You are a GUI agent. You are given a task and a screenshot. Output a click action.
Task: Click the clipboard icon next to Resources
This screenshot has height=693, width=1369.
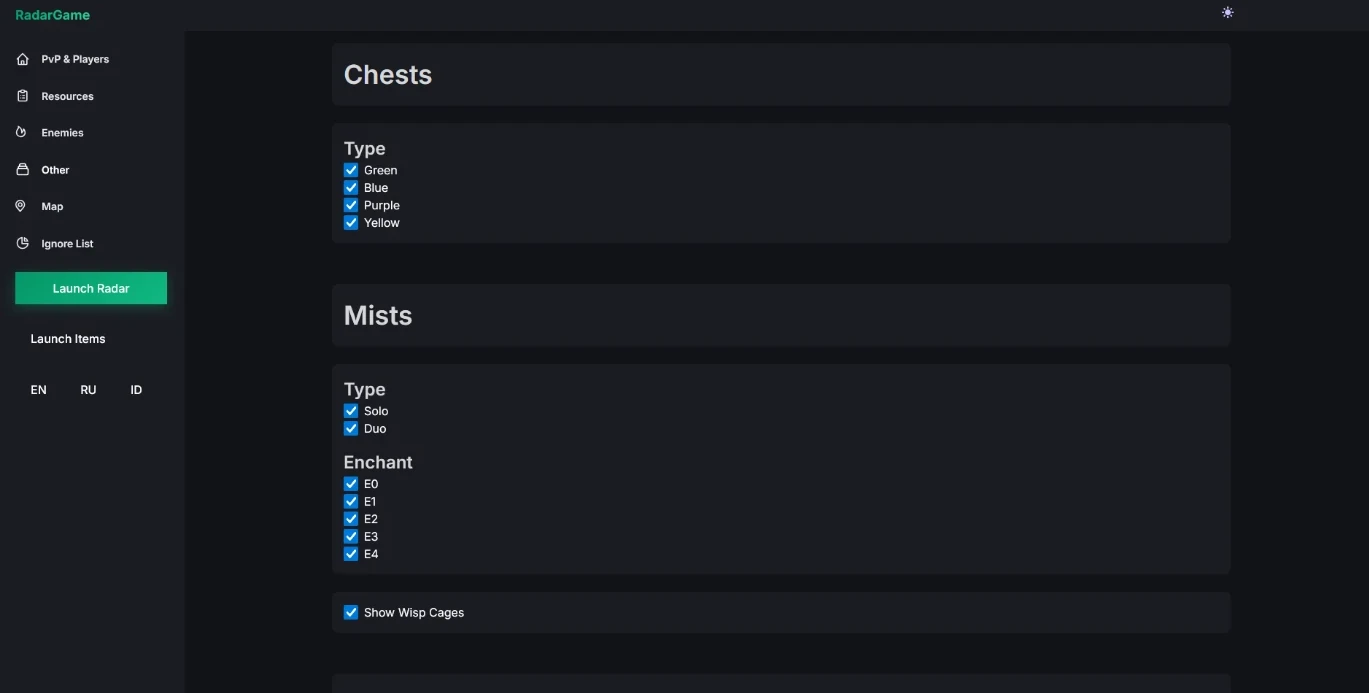click(x=22, y=96)
